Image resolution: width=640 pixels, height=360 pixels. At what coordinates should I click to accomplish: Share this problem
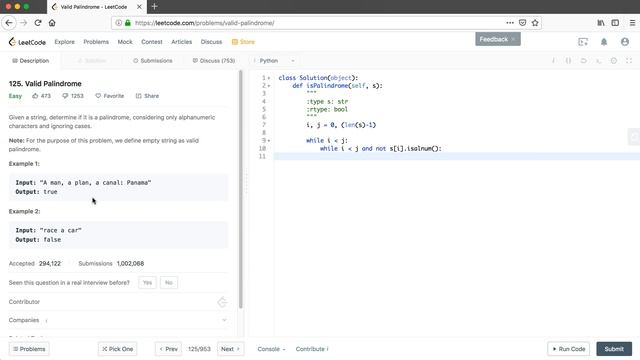pyautogui.click(x=147, y=96)
